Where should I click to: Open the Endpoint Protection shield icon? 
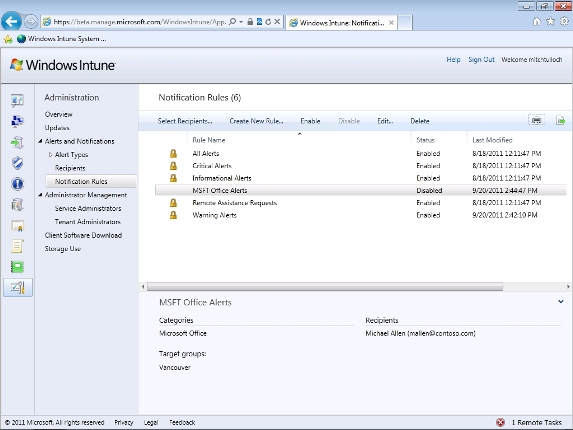(x=17, y=163)
